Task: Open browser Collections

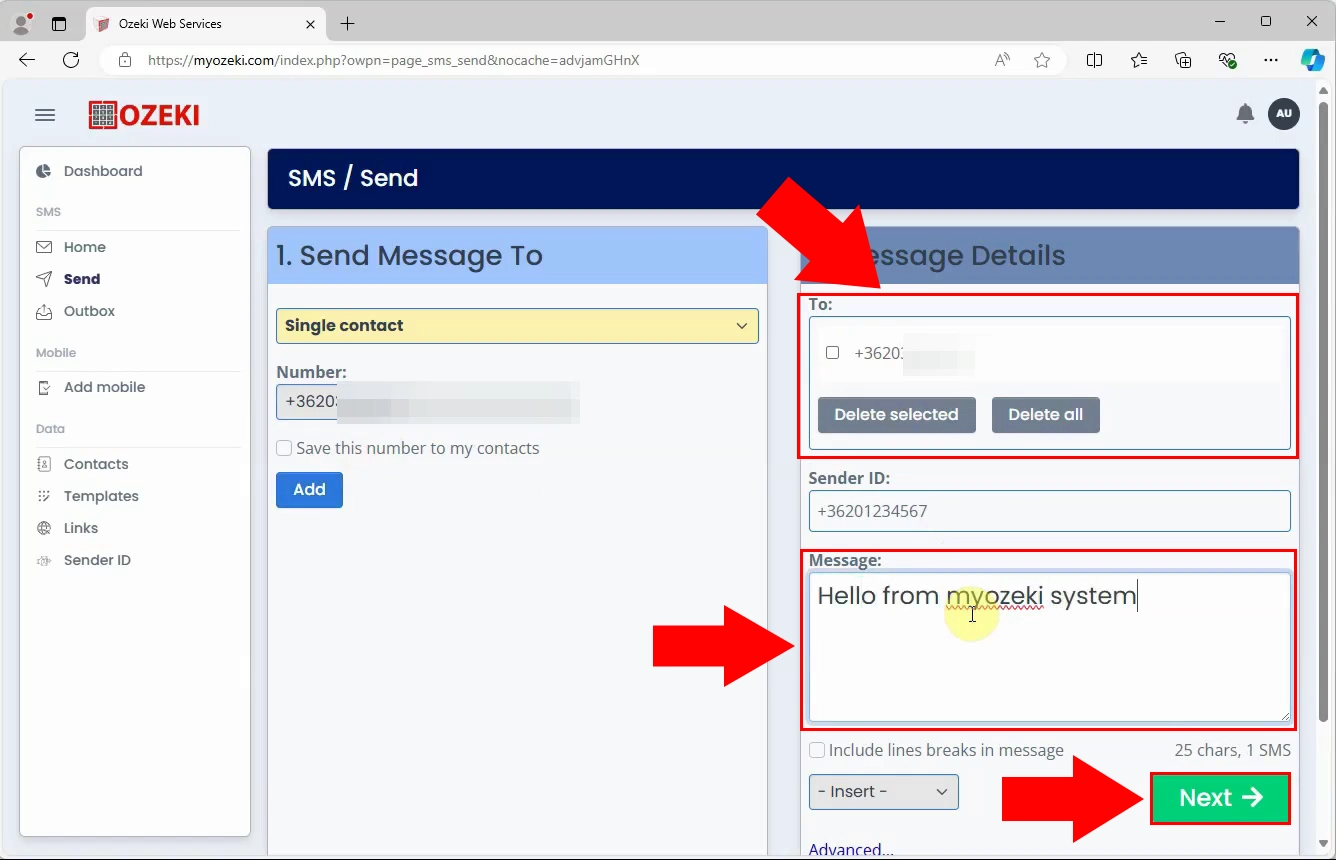Action: tap(1183, 60)
